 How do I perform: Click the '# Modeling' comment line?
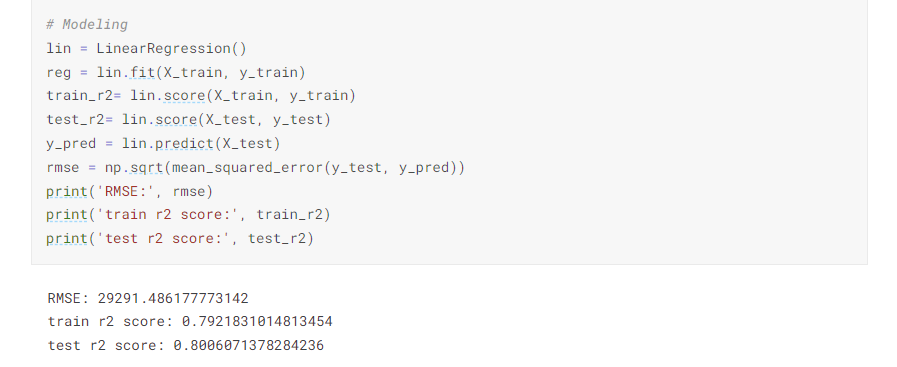87,25
